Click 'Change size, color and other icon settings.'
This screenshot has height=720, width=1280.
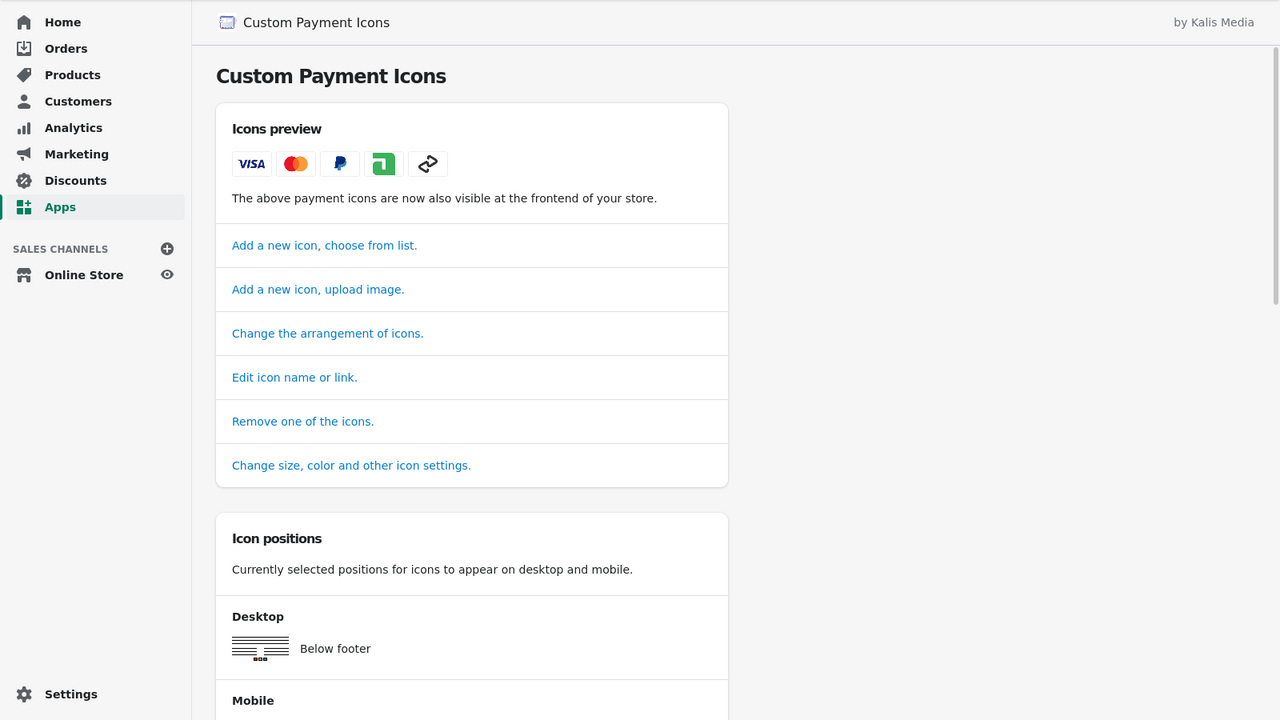(x=351, y=465)
